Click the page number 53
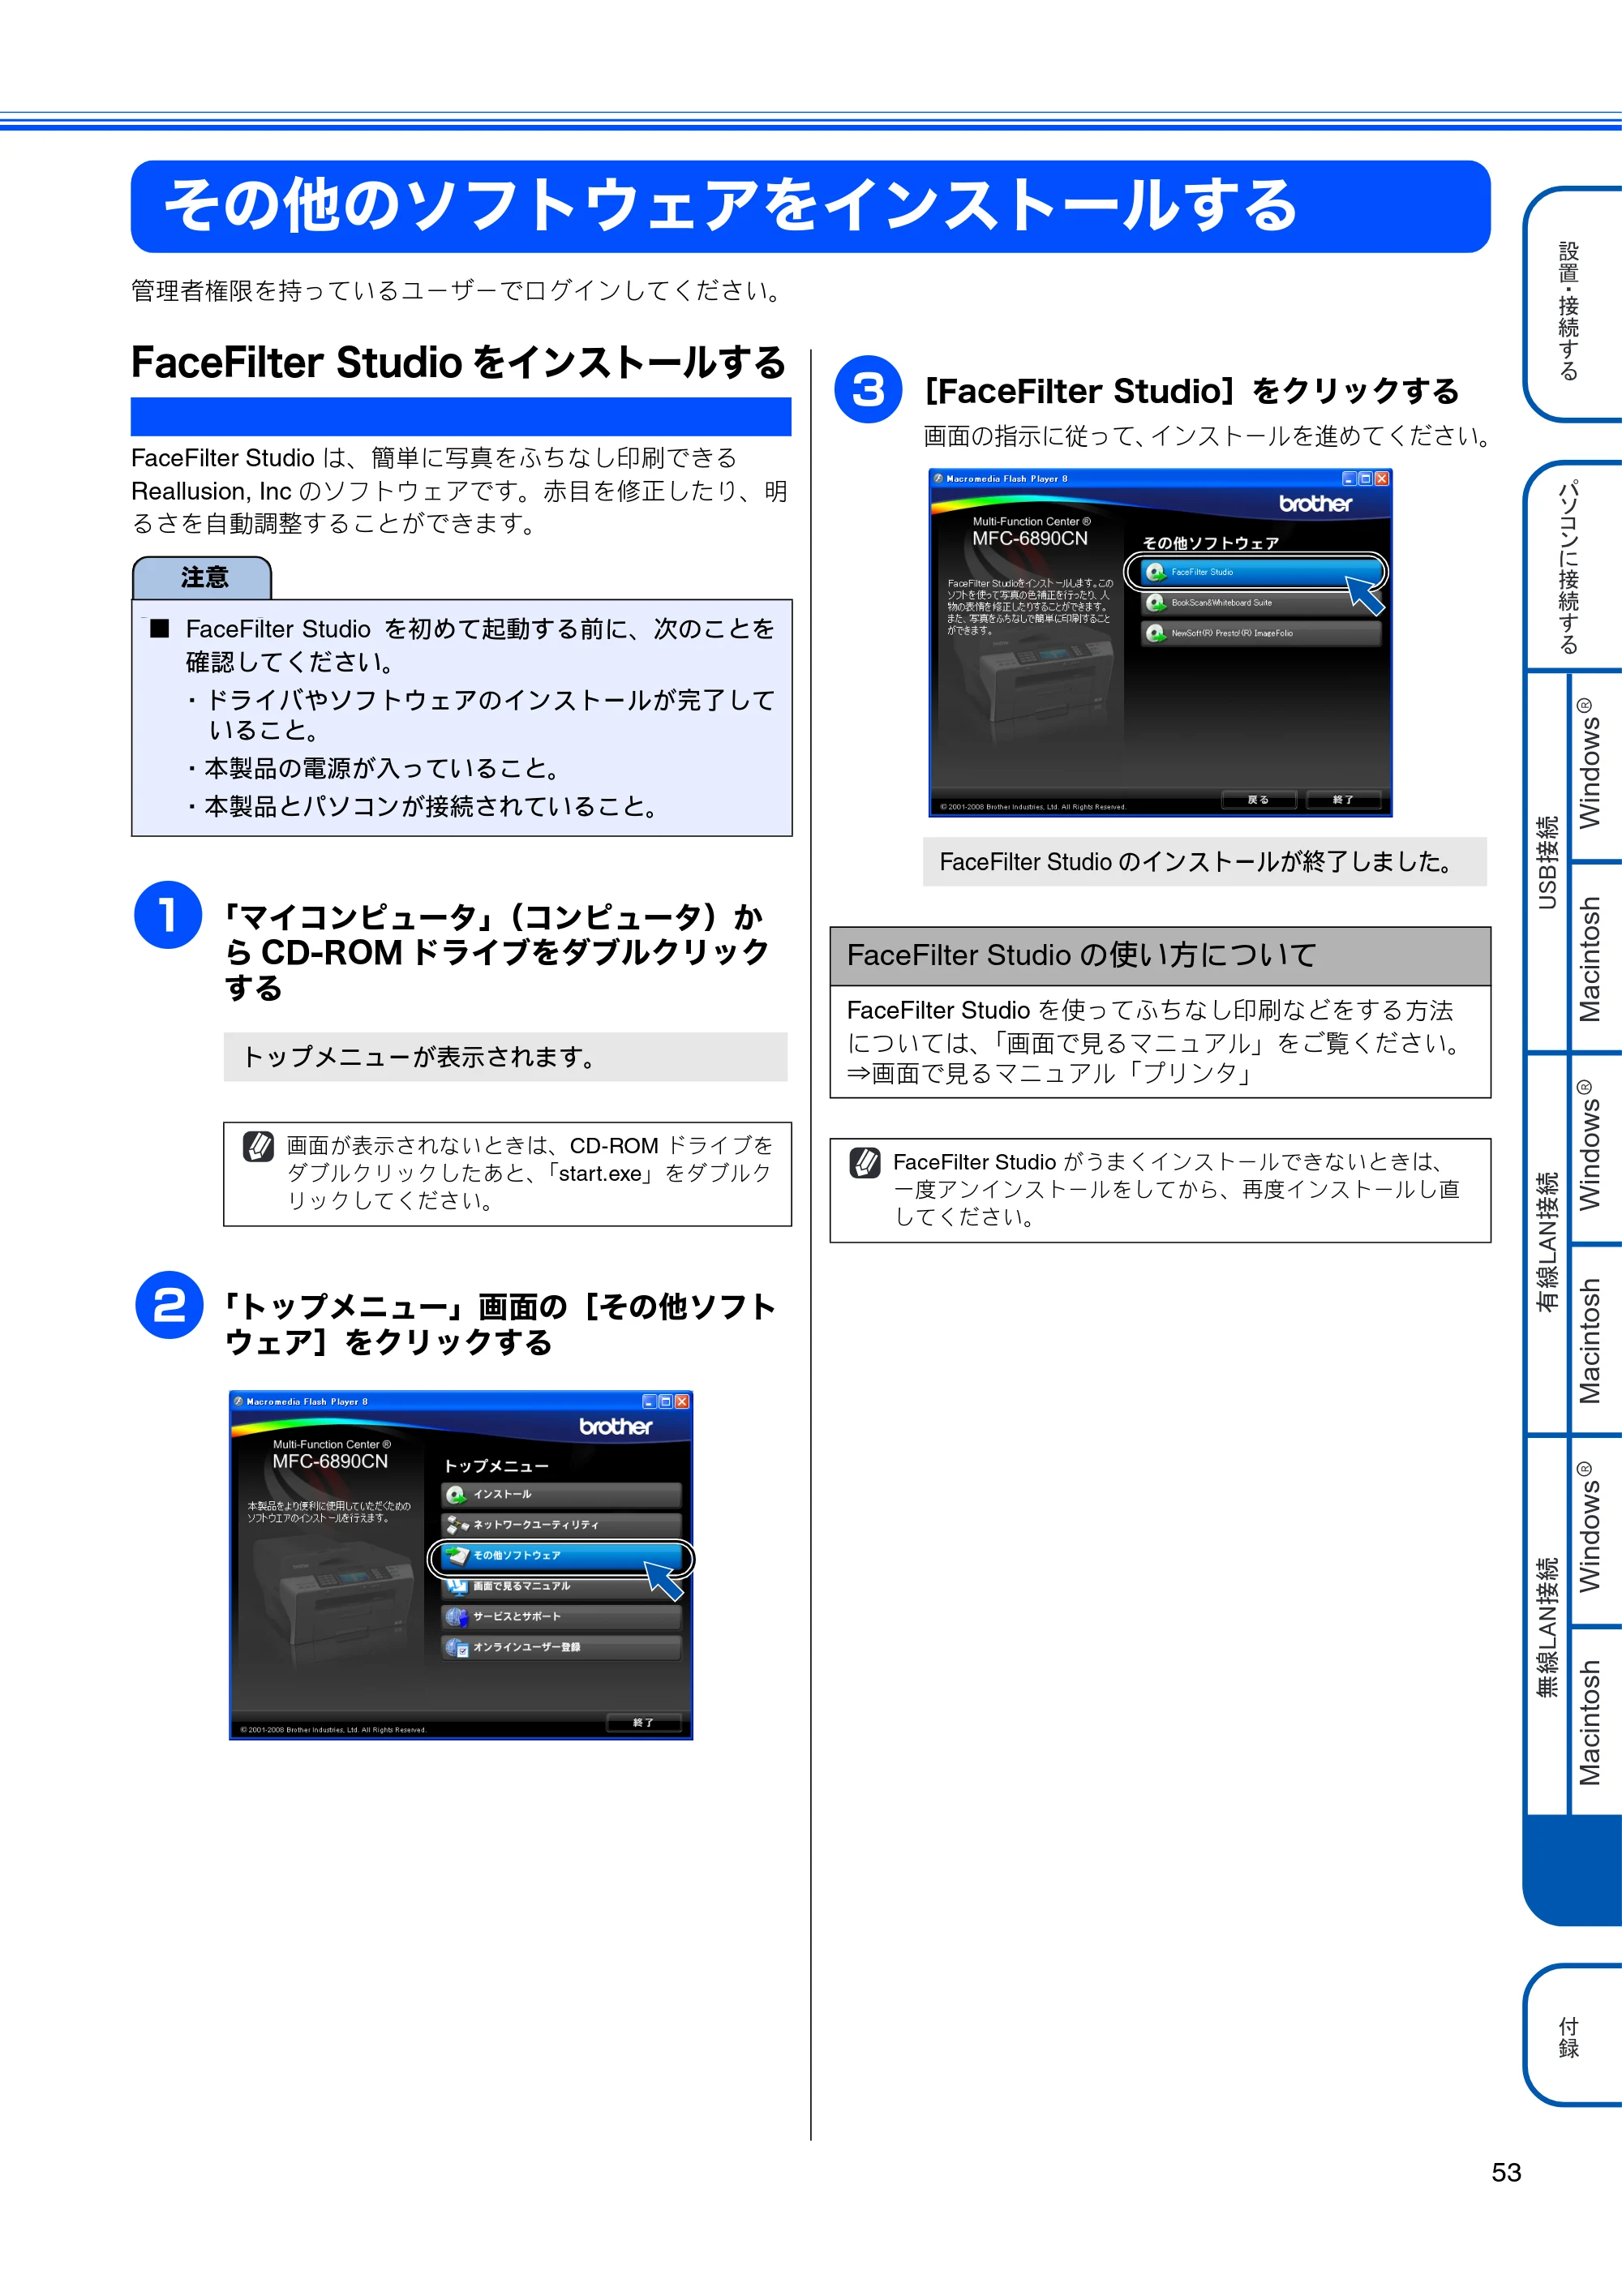Screen dimensions: 1622x2296 coord(1506,2173)
